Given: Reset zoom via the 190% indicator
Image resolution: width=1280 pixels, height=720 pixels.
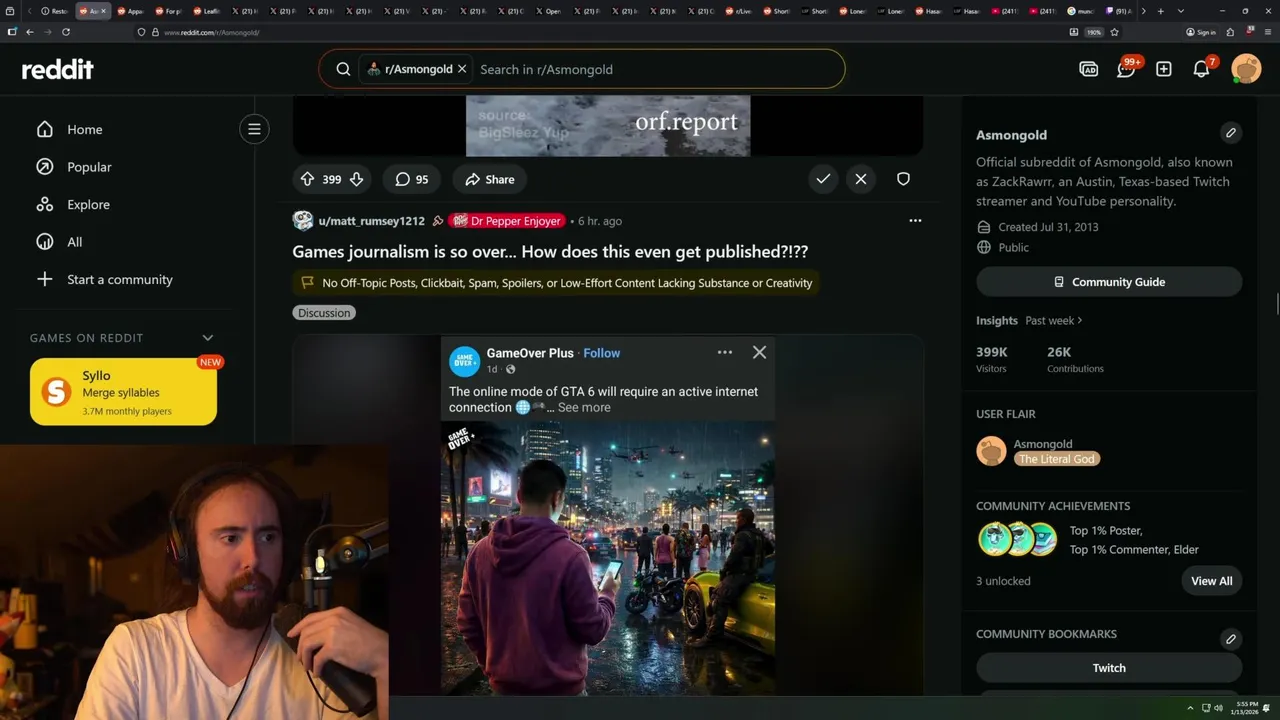Looking at the screenshot, I should click(1094, 32).
